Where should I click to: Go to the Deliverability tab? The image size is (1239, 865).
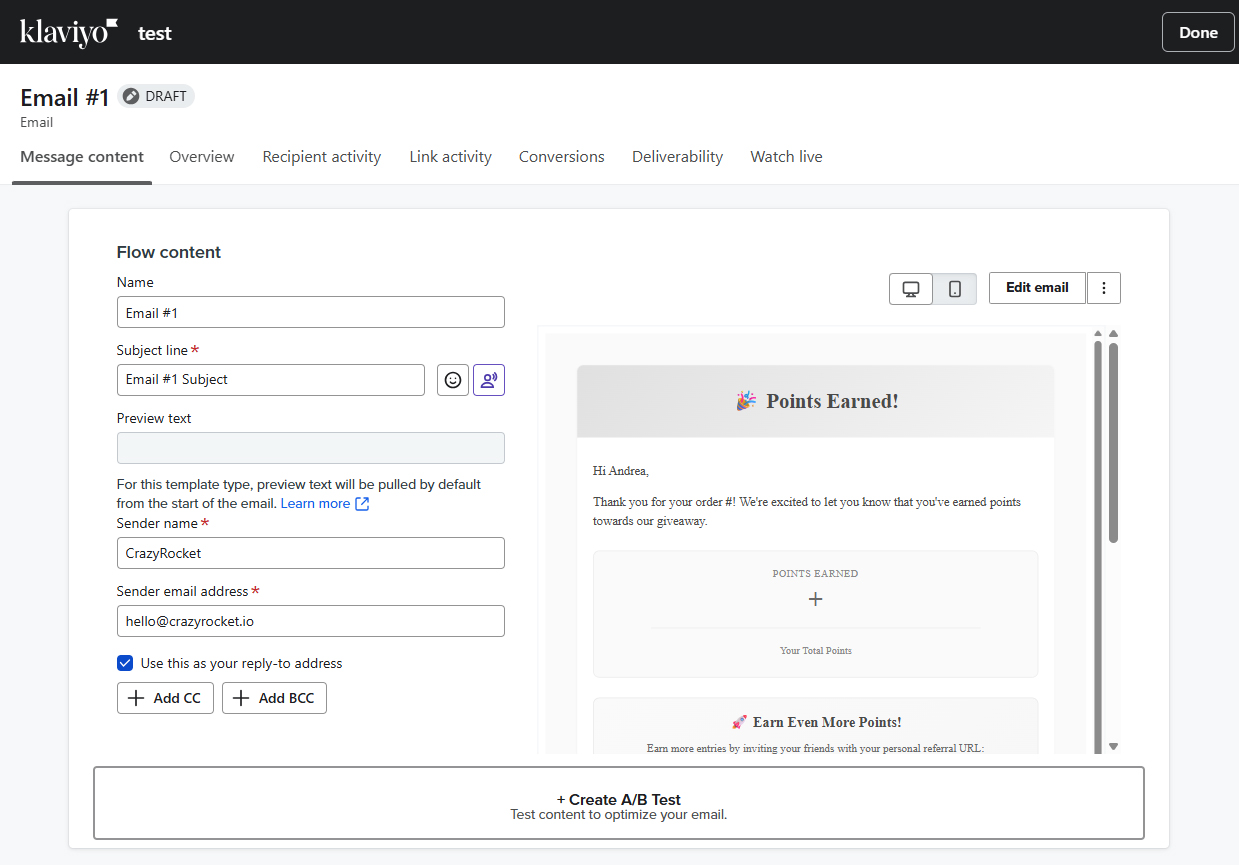coord(677,157)
